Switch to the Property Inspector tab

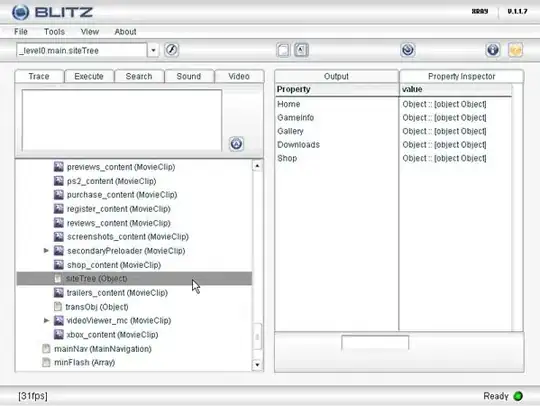coord(461,76)
